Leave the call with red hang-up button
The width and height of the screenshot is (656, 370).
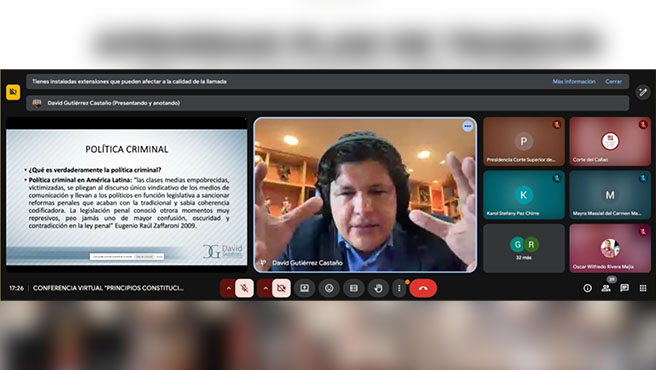pos(423,288)
